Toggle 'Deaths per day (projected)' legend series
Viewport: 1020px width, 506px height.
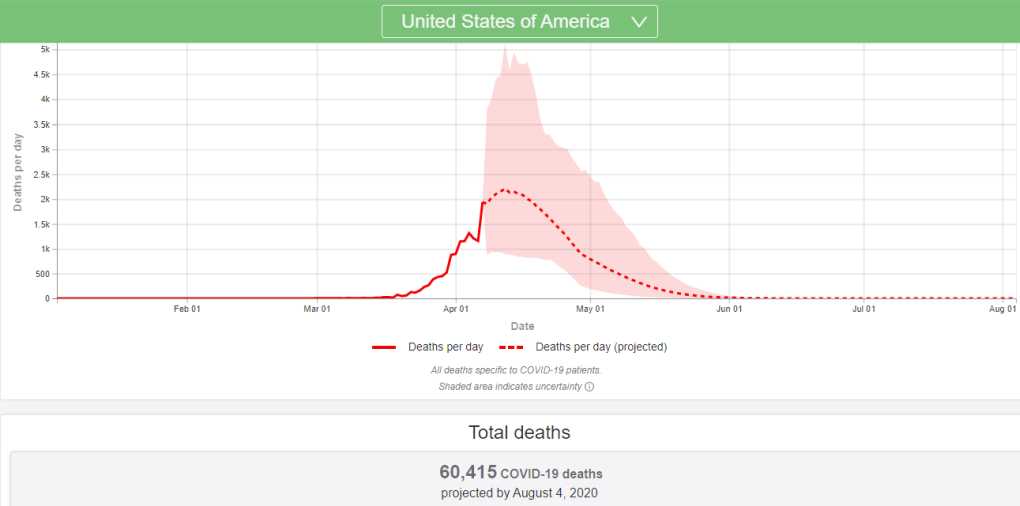click(601, 347)
